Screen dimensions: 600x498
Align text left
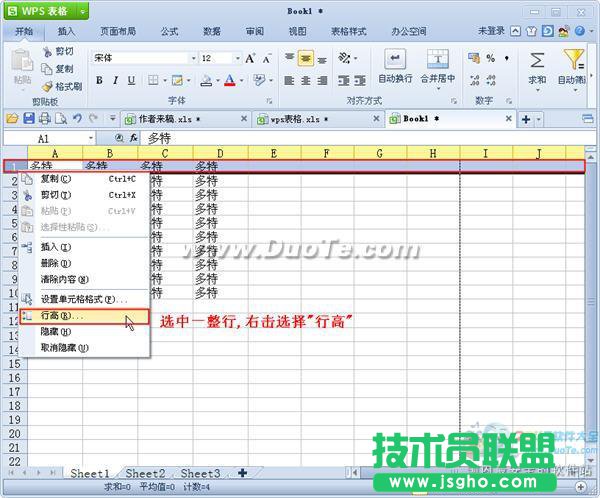click(x=289, y=80)
